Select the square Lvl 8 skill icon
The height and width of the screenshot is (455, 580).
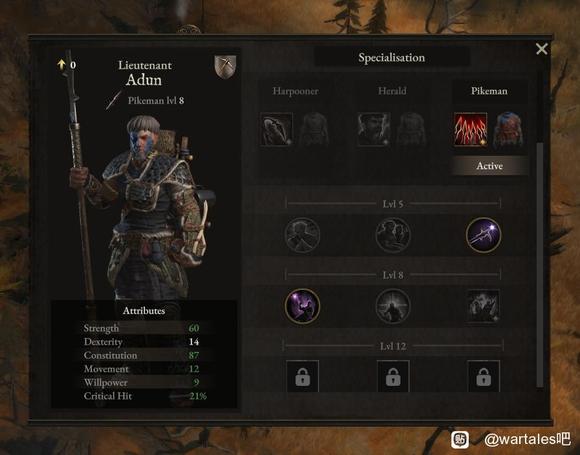(x=483, y=306)
